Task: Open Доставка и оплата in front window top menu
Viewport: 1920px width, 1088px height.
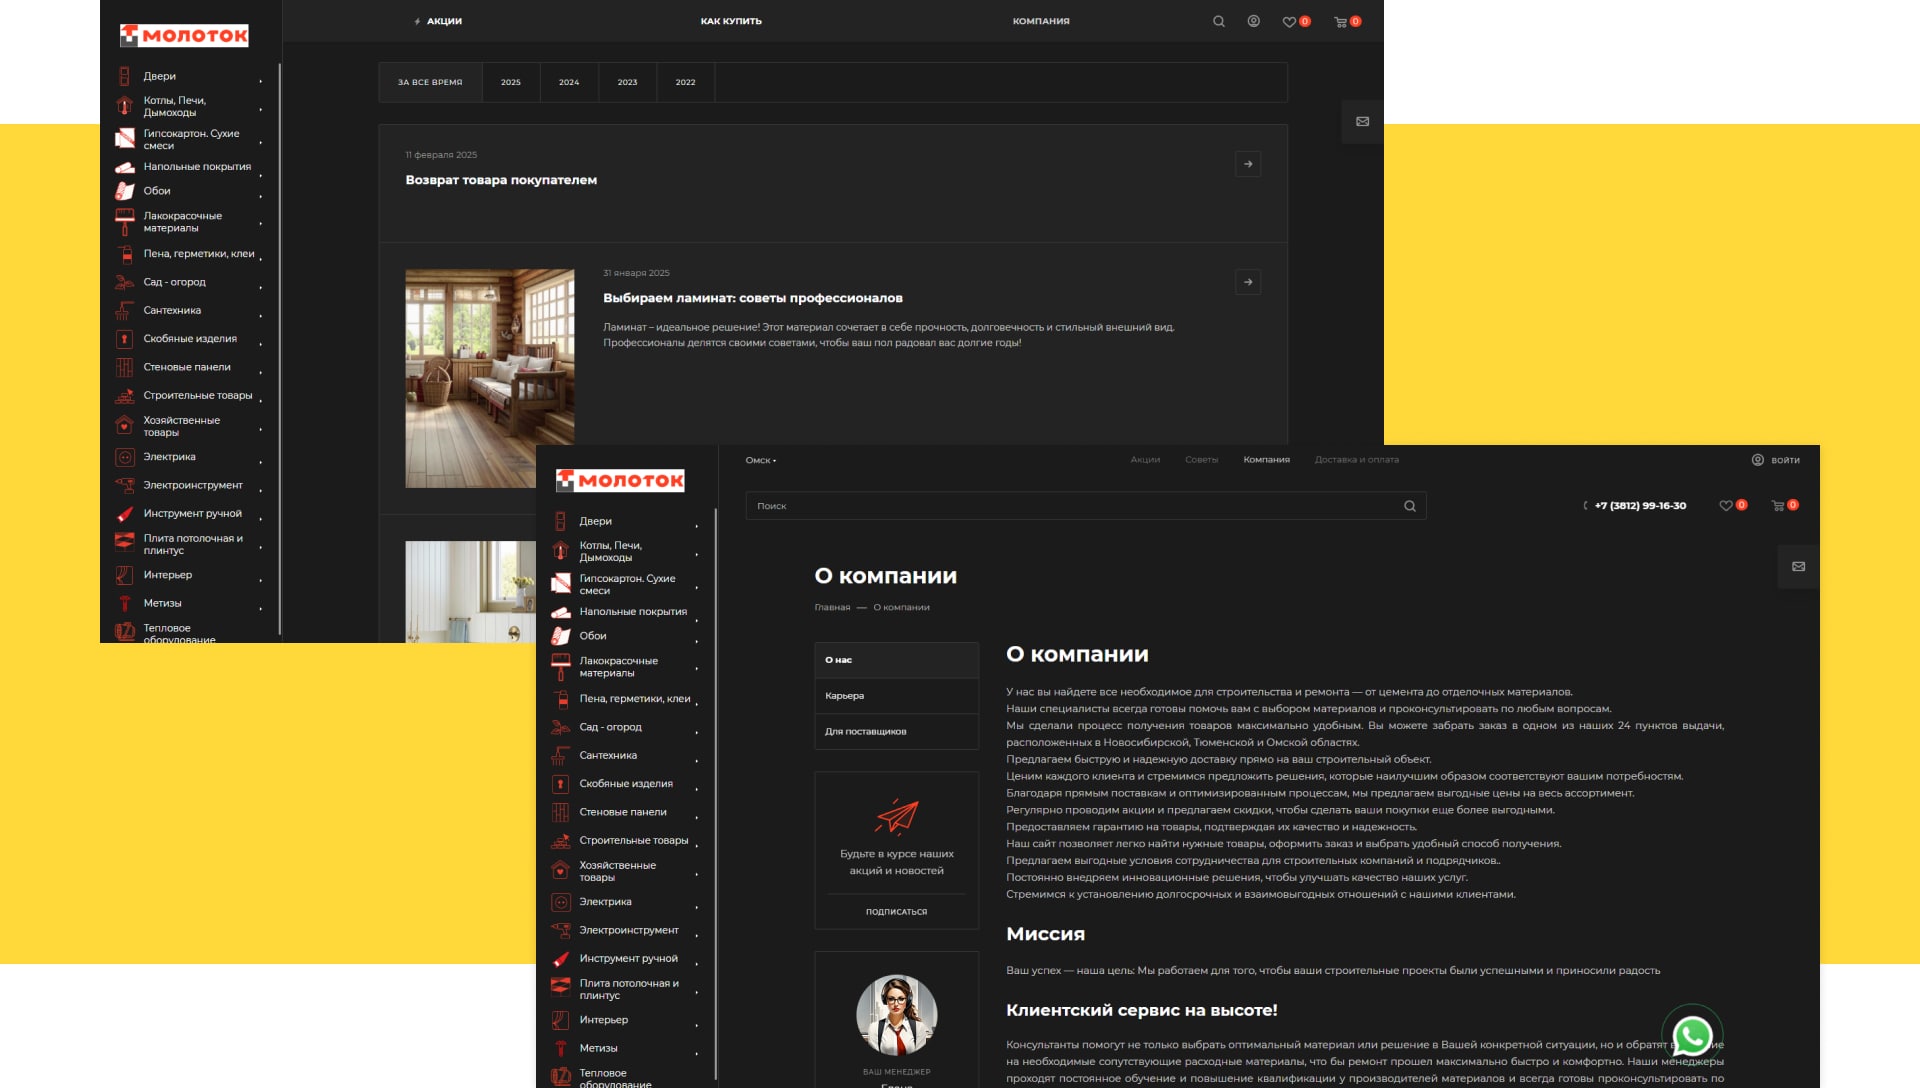Action: (1356, 460)
